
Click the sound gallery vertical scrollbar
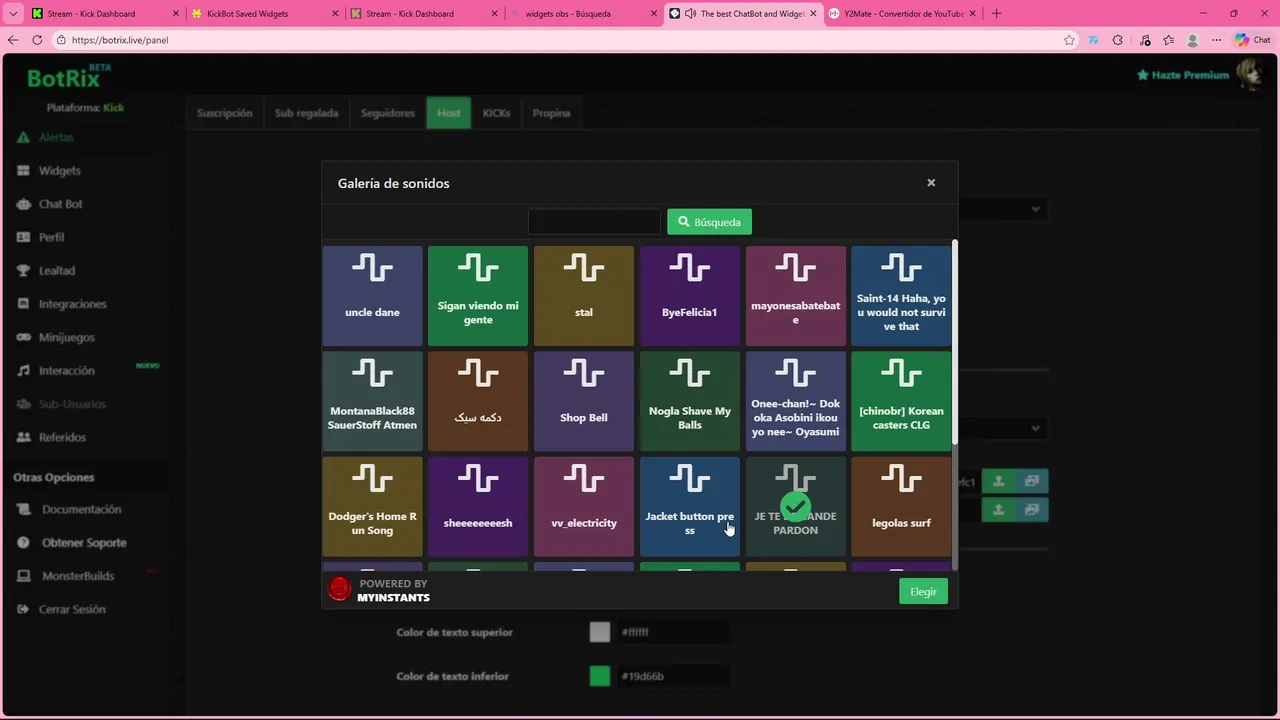point(955,340)
